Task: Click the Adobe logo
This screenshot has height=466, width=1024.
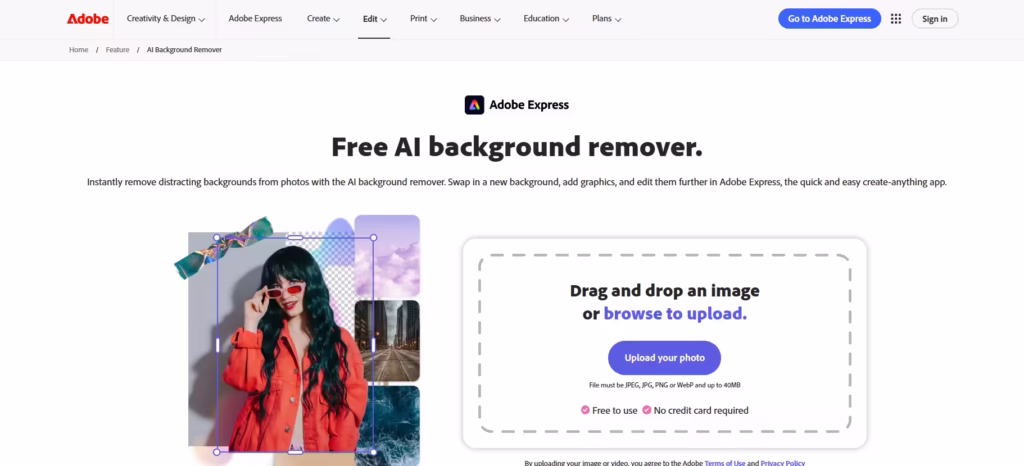Action: [88, 19]
